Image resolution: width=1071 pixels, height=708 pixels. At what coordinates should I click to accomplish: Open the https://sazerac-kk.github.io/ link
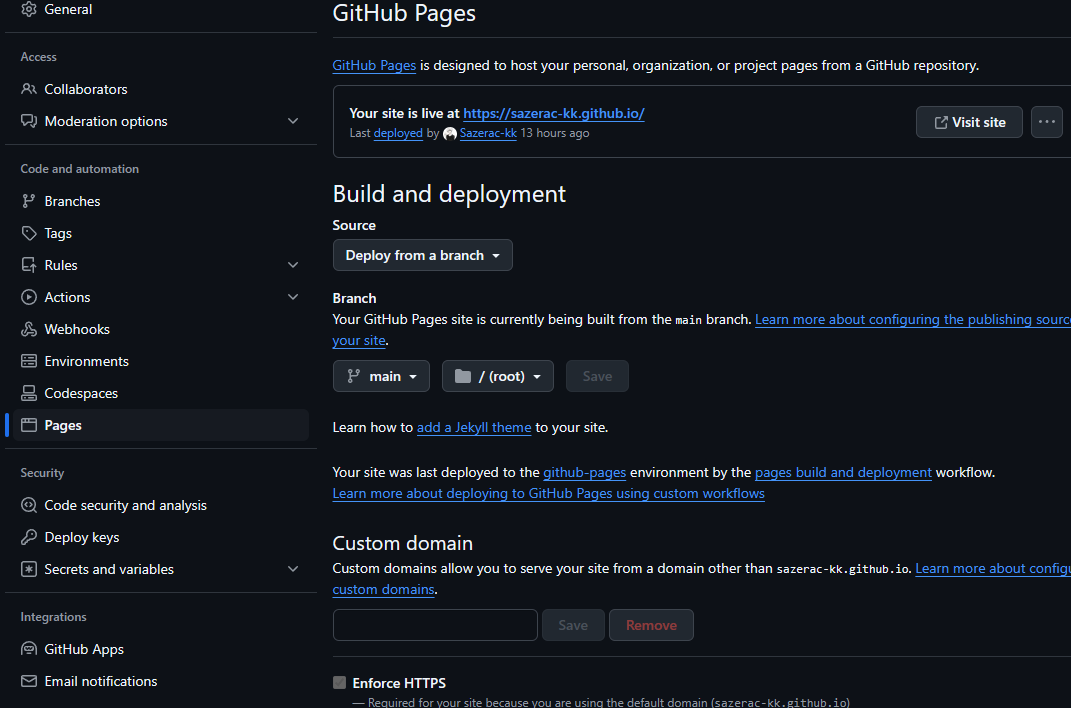tap(554, 113)
